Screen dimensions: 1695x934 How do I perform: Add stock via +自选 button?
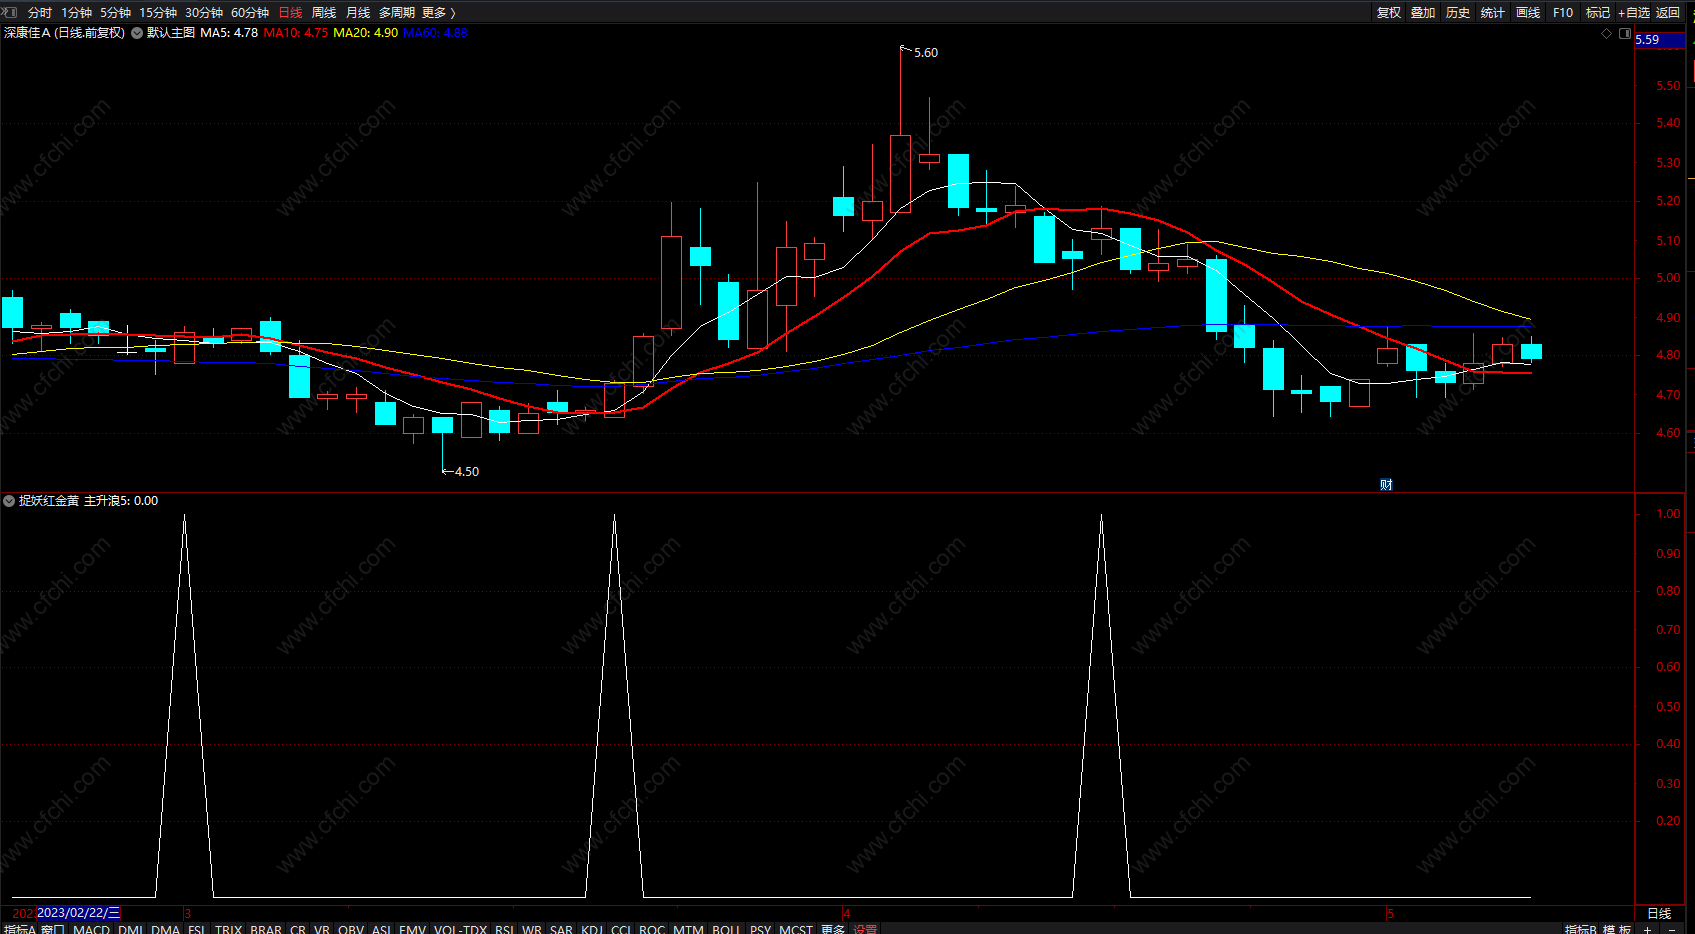coord(1634,12)
